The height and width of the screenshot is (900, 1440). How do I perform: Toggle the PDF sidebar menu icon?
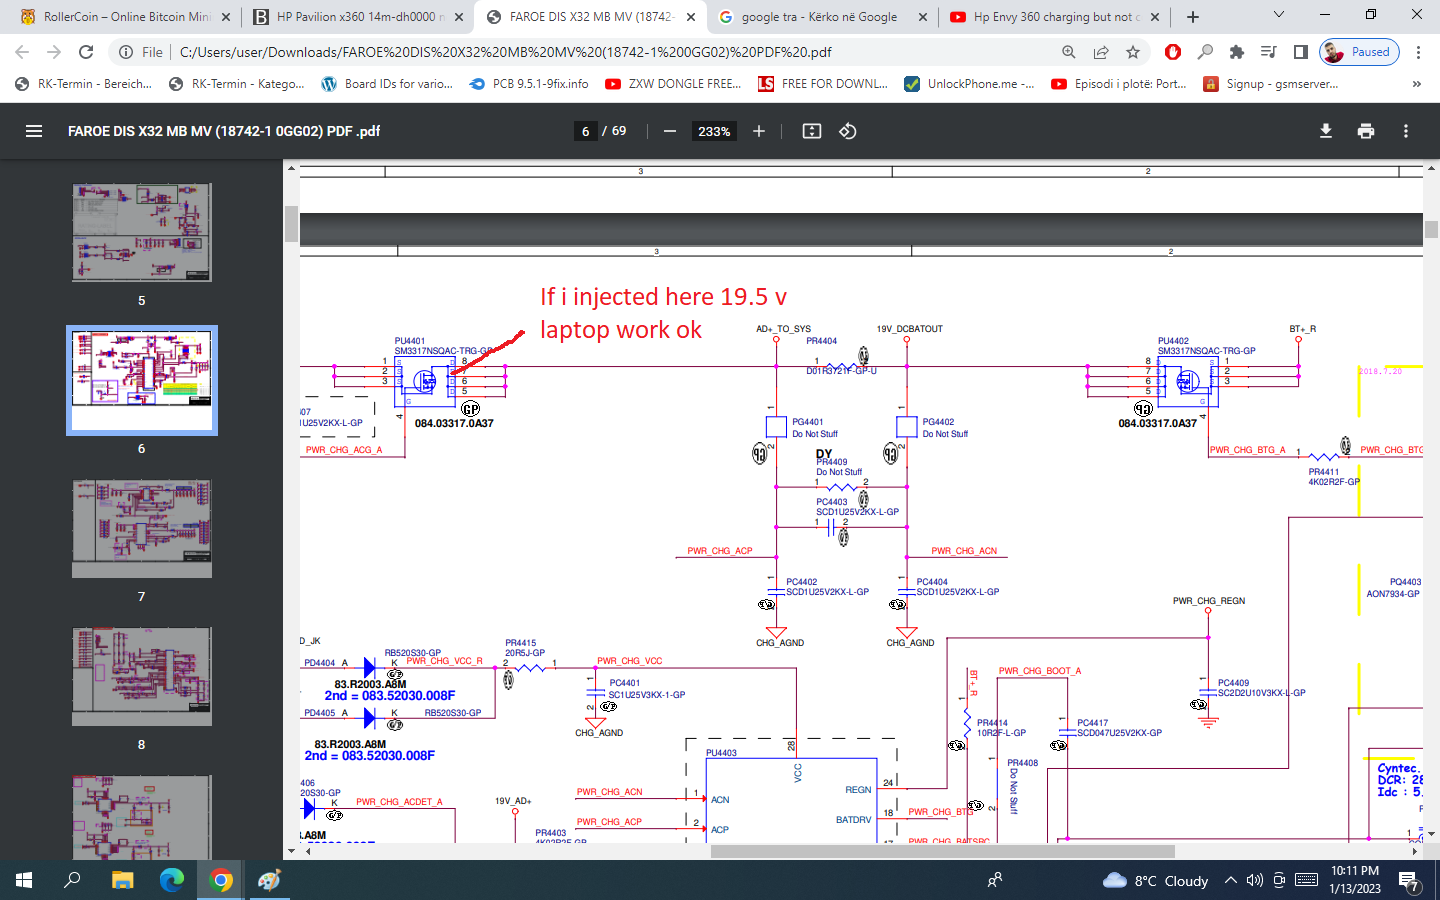click(33, 131)
